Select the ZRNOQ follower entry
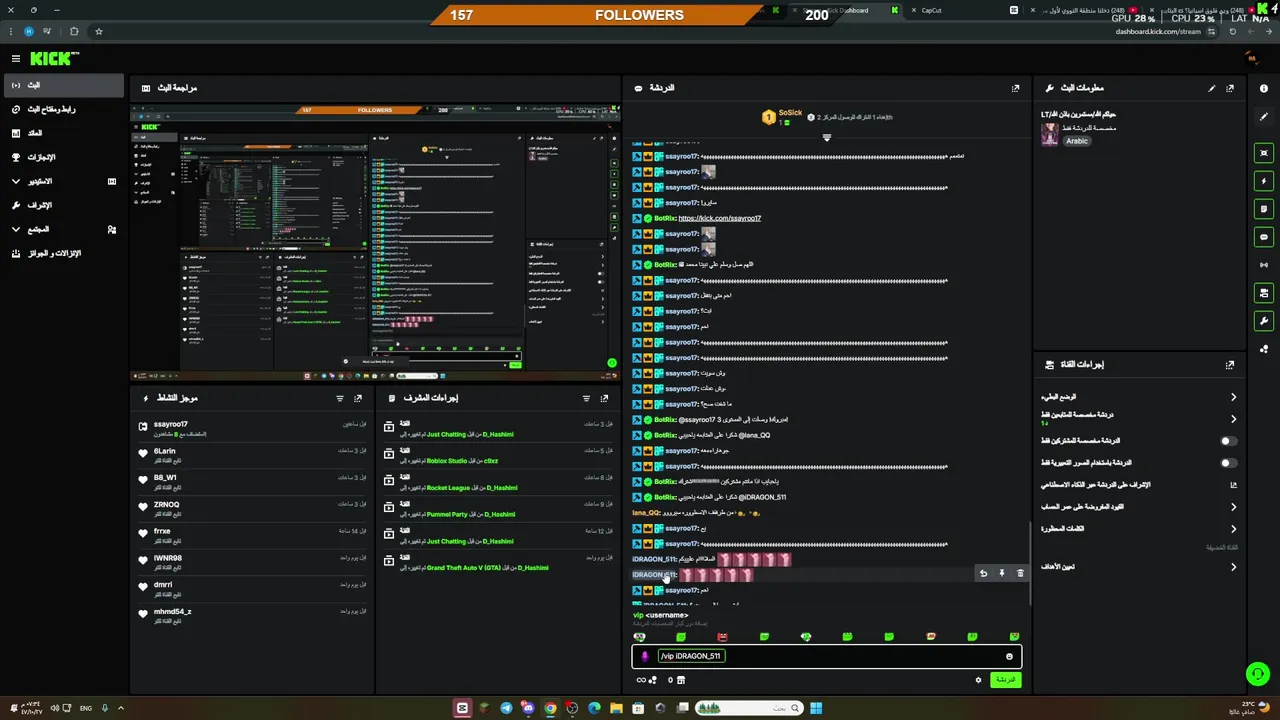 [252, 508]
